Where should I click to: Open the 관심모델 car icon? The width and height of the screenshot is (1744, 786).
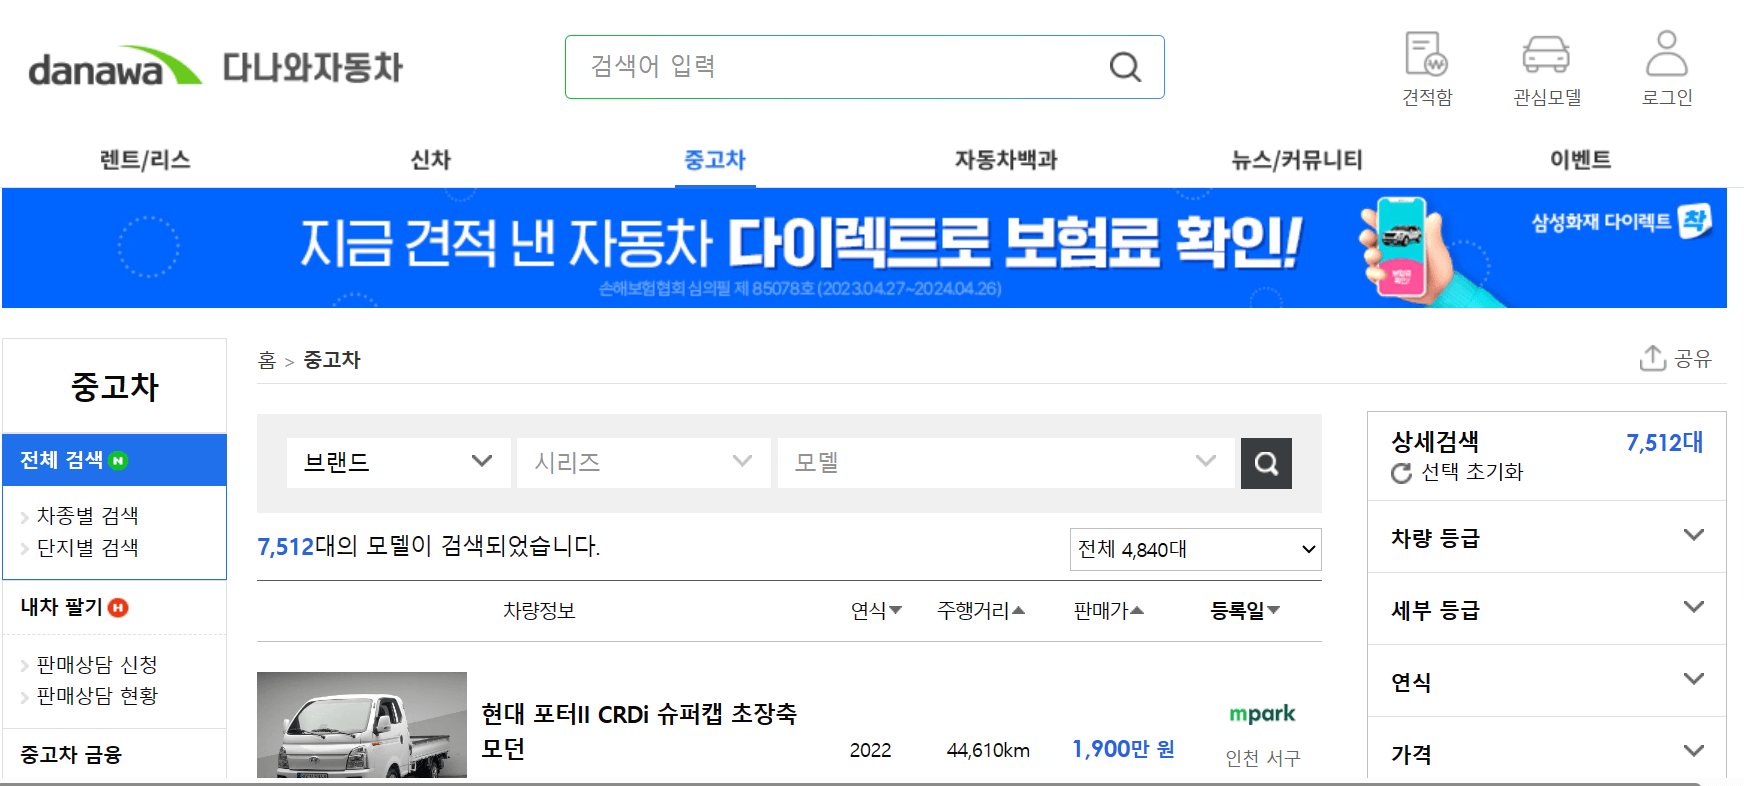coord(1546,54)
